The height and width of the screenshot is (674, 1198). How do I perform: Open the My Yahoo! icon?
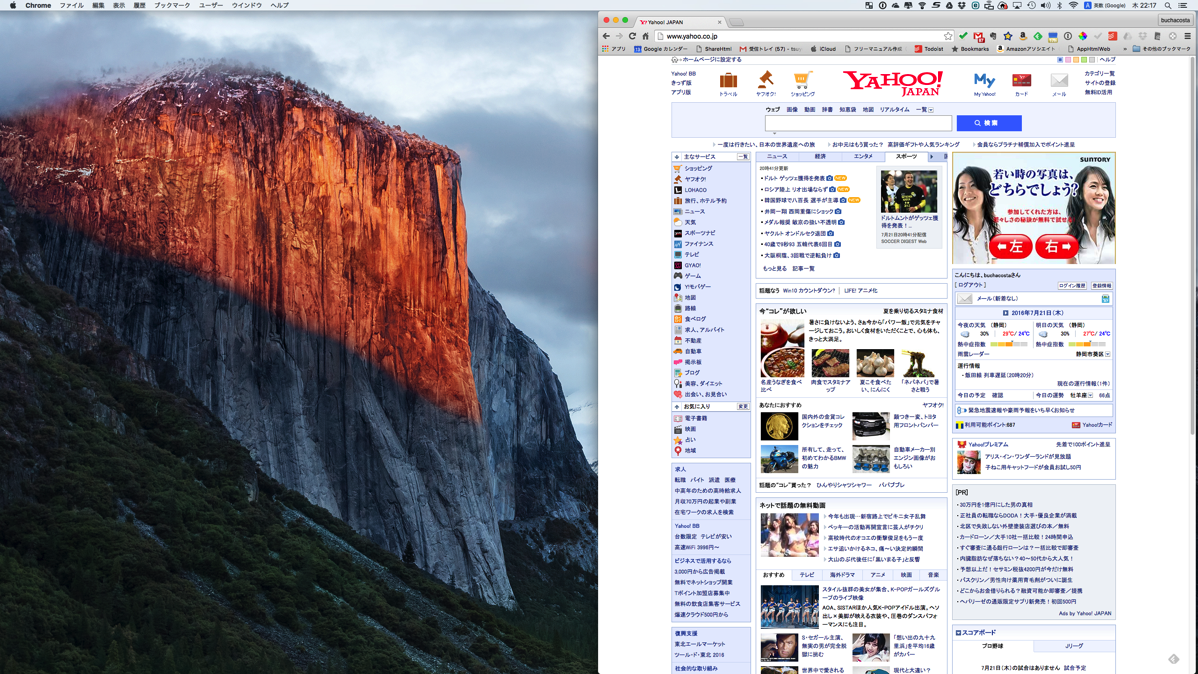[x=984, y=83]
